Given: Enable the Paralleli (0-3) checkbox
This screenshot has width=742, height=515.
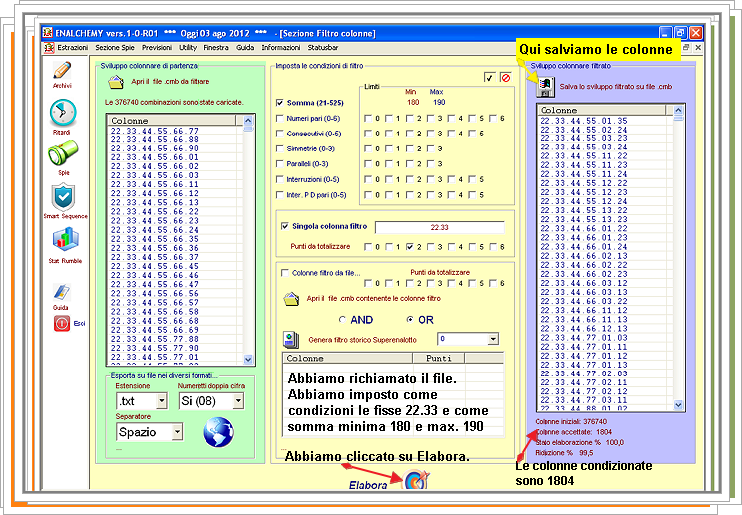Looking at the screenshot, I should tap(280, 164).
